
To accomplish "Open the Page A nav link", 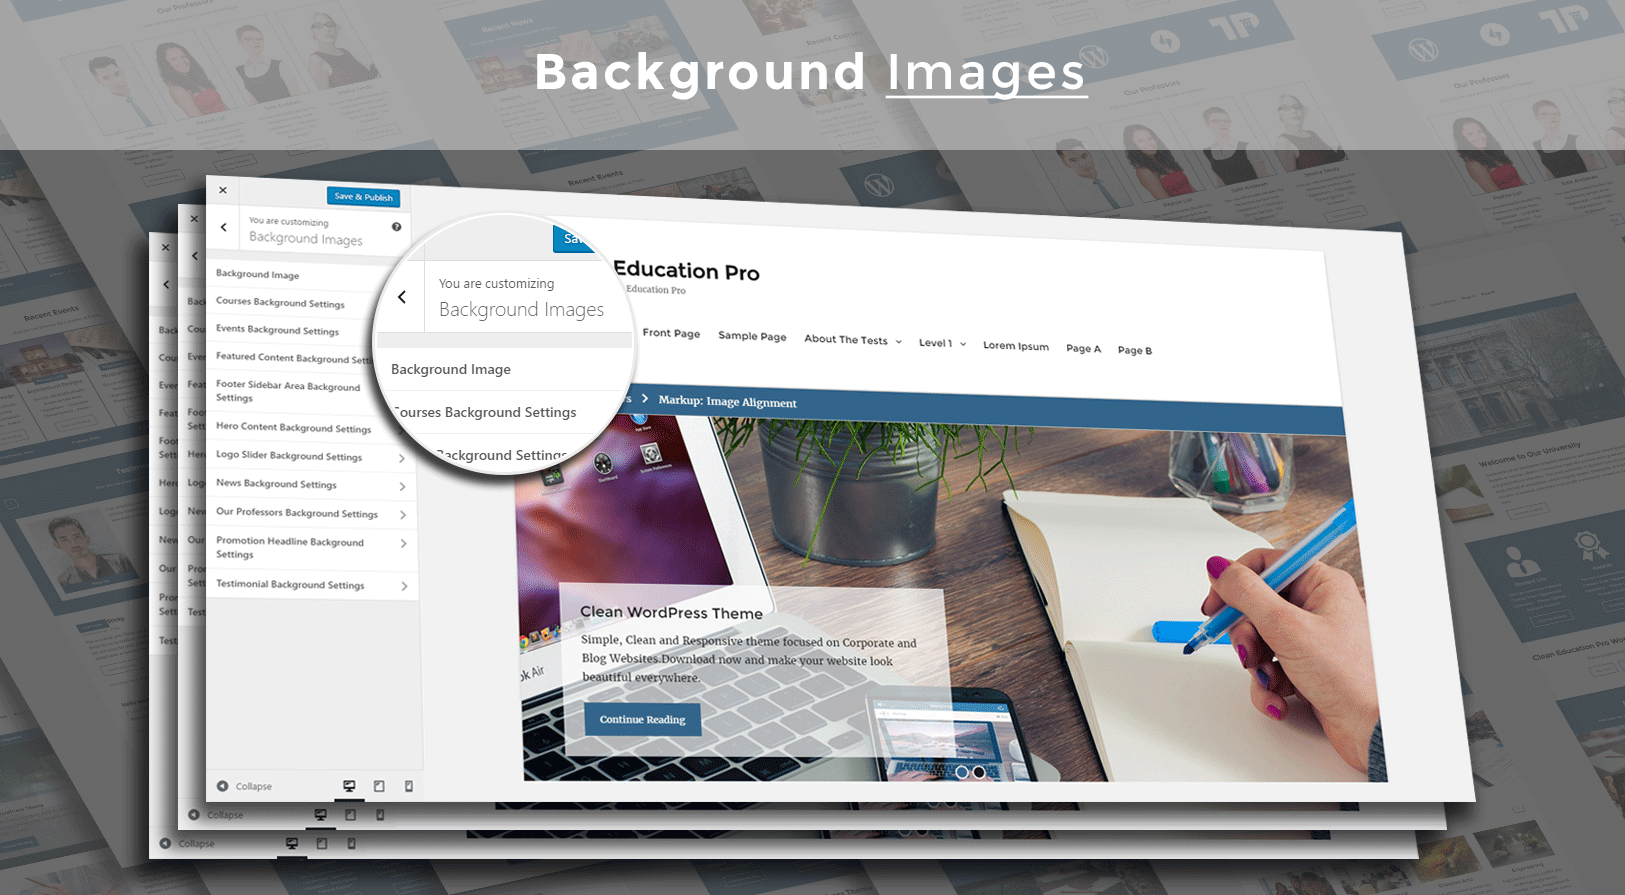I will [1083, 349].
